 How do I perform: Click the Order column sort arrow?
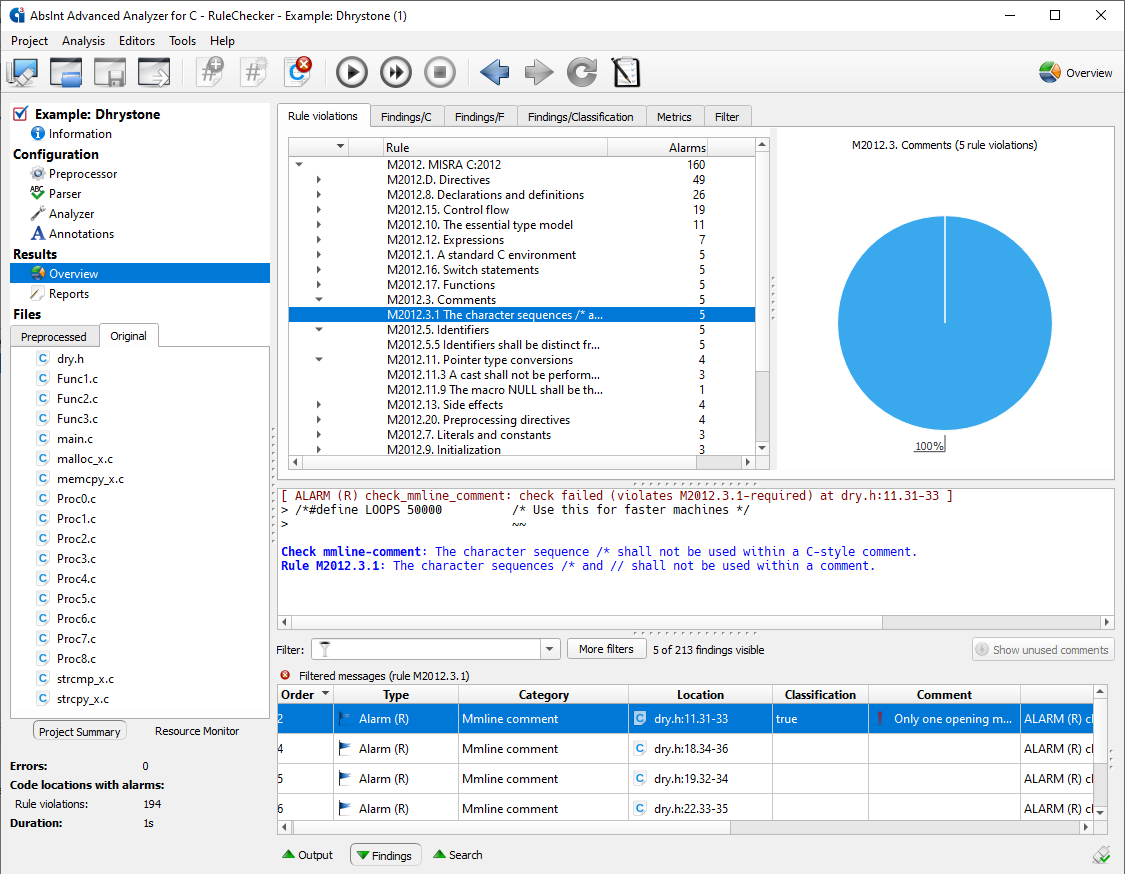point(326,694)
